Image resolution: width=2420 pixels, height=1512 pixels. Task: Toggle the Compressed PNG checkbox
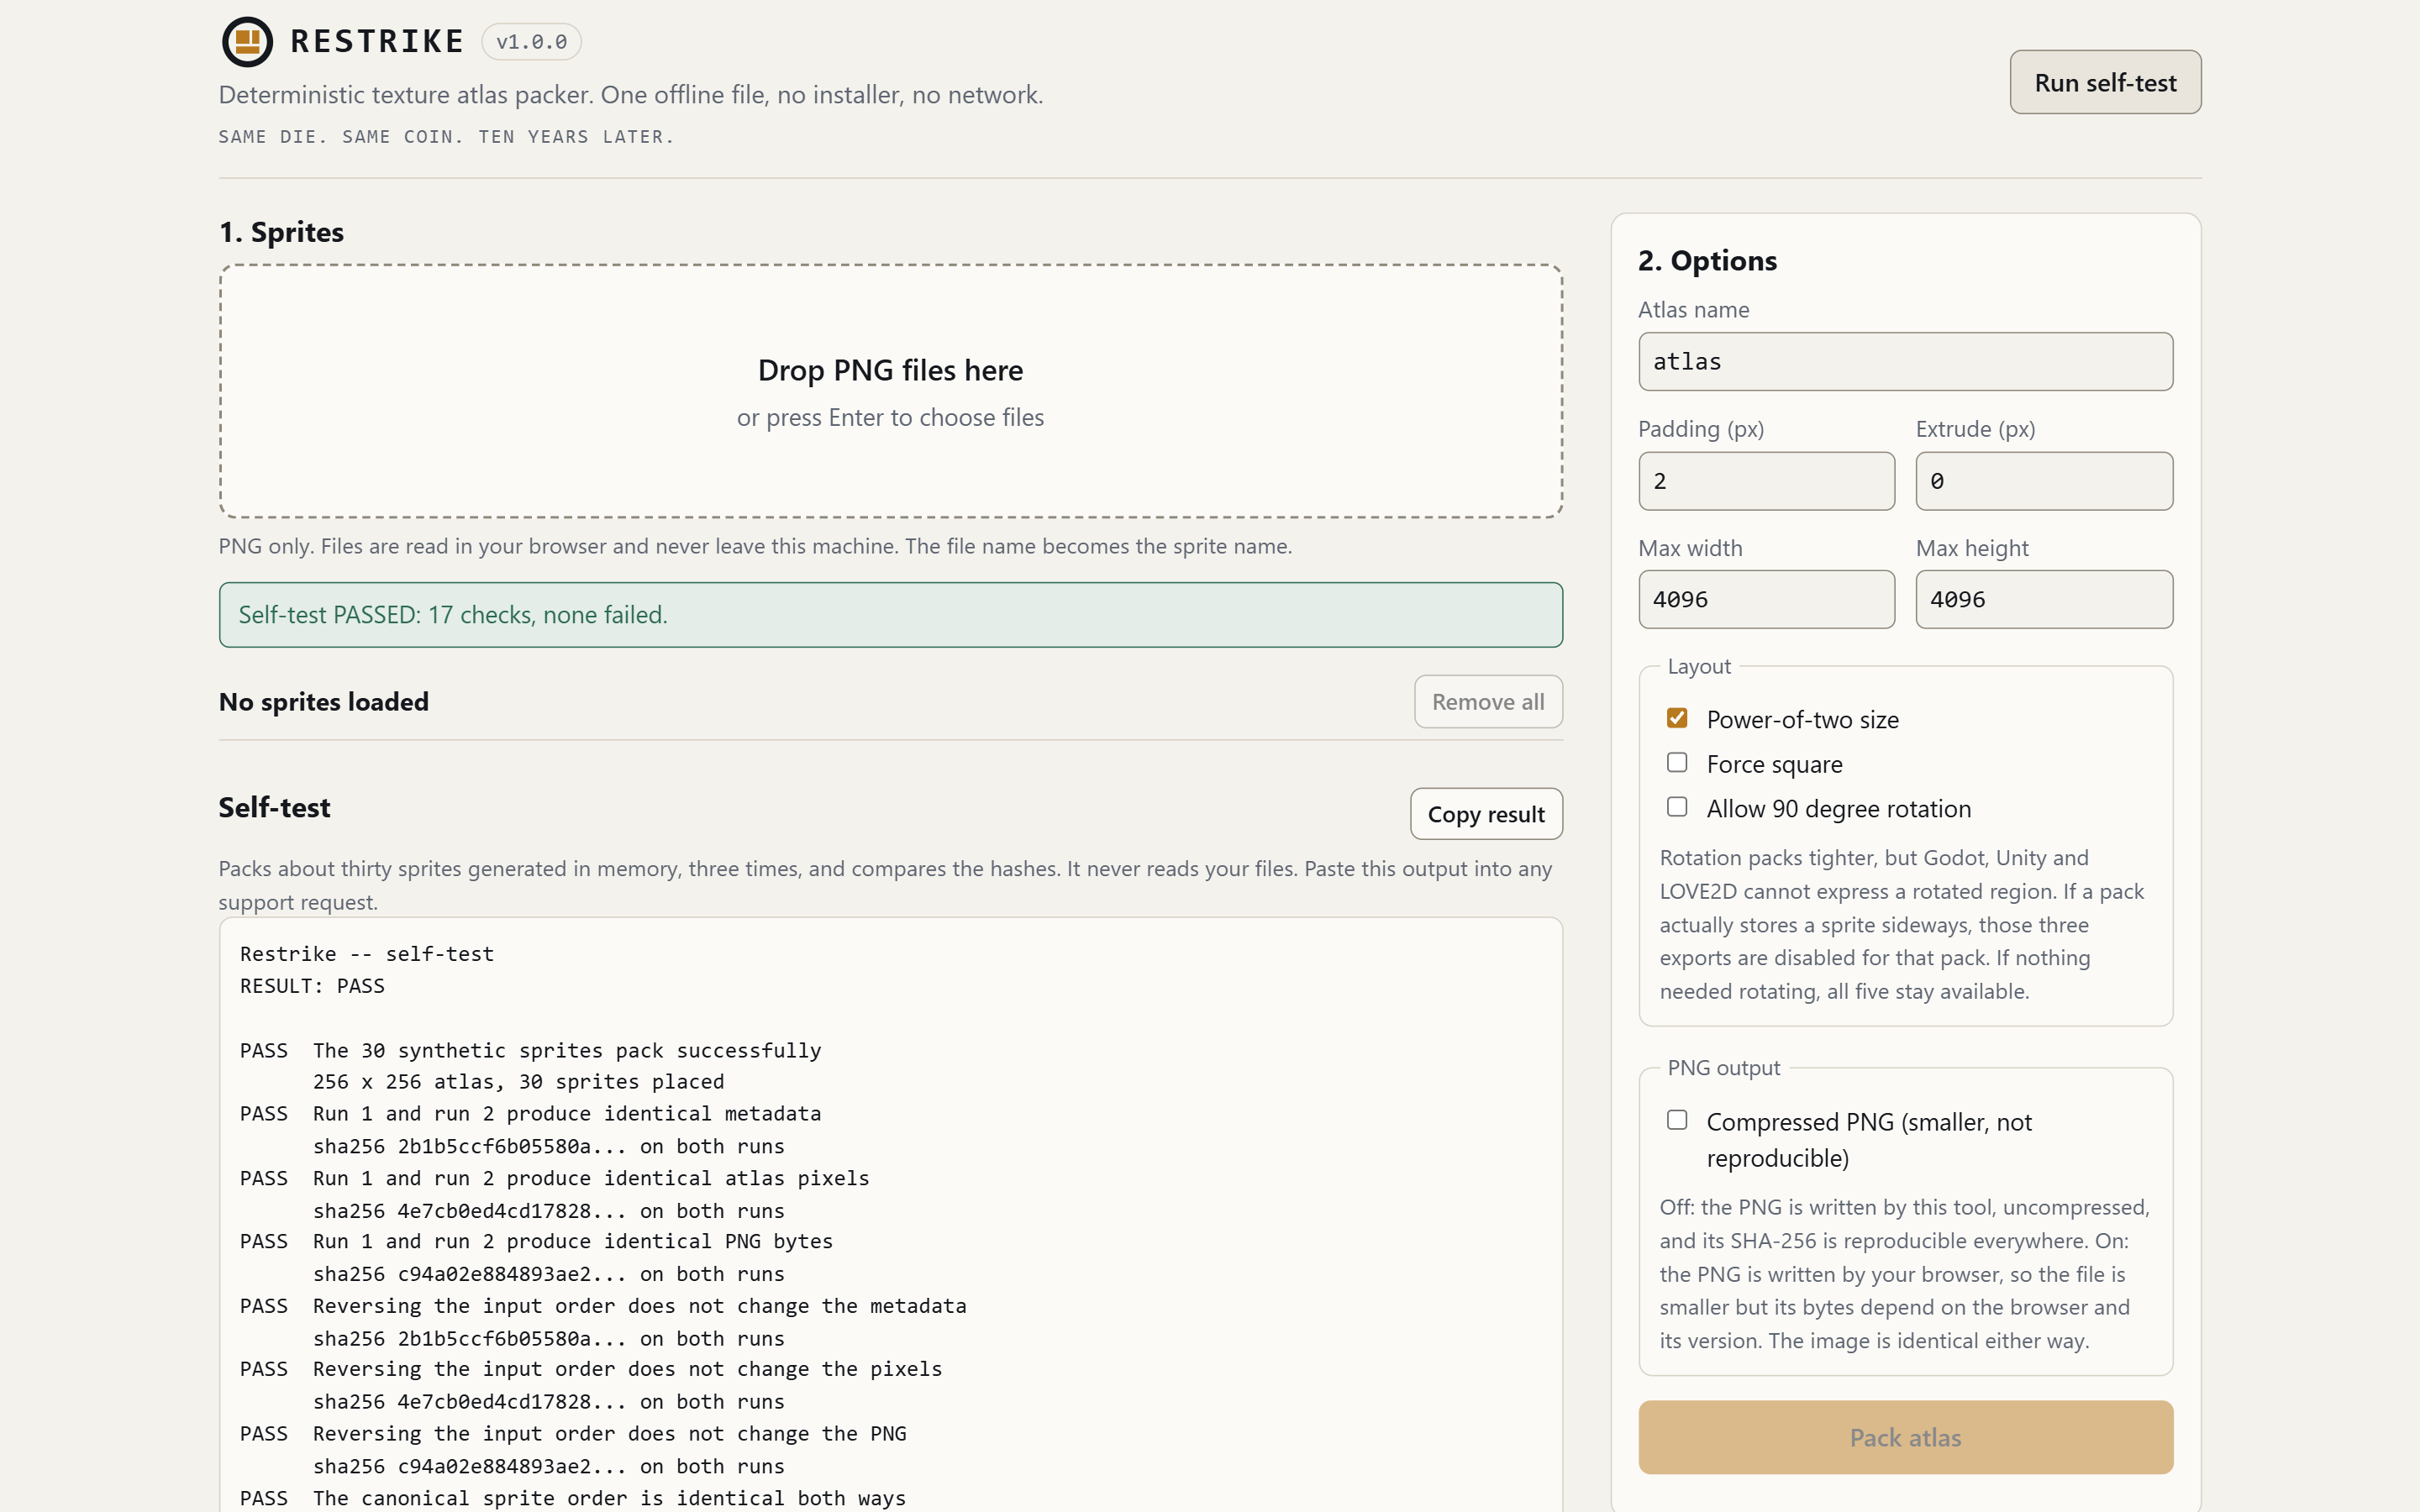pyautogui.click(x=1677, y=1121)
